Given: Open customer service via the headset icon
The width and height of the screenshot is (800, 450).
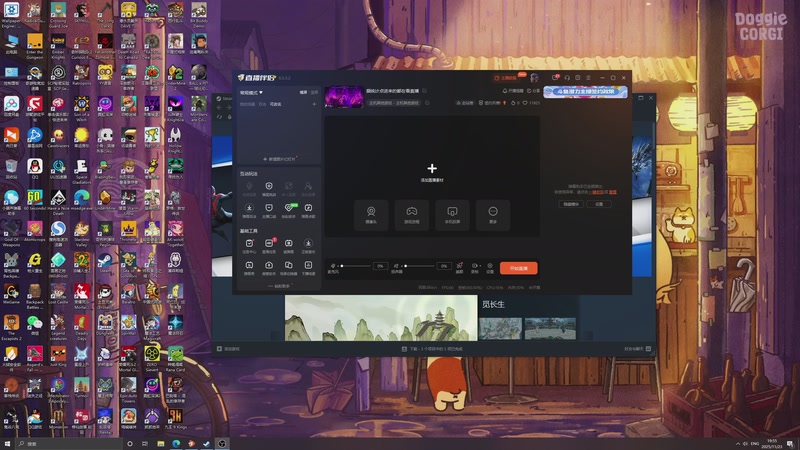Looking at the screenshot, I should tap(567, 78).
